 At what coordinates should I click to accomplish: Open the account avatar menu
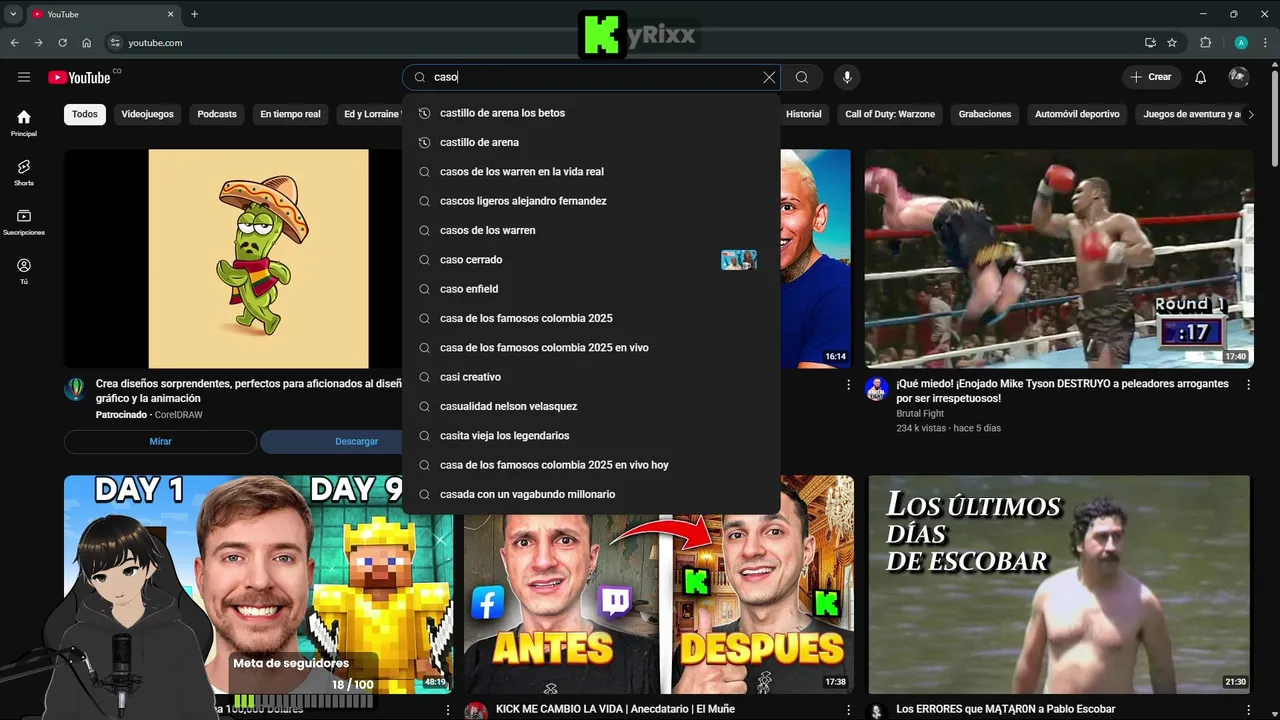[x=1239, y=77]
